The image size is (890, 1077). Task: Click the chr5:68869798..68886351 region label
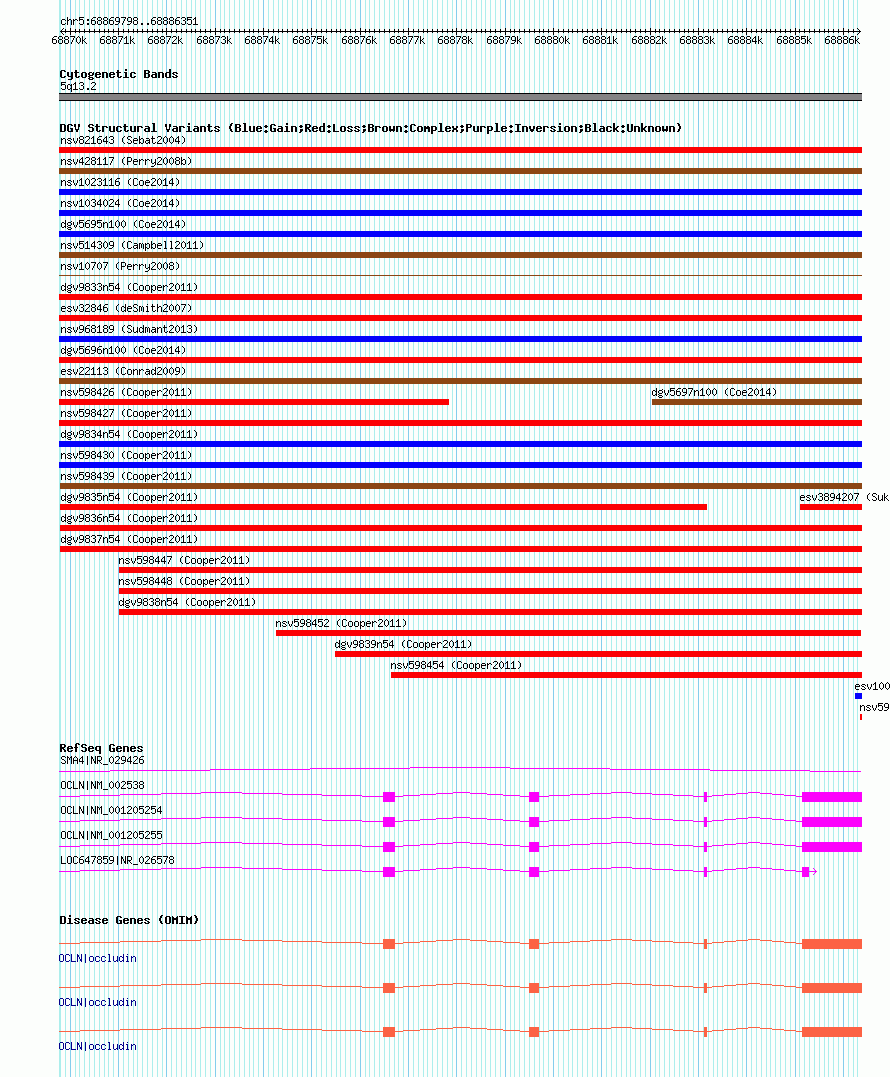(x=129, y=21)
